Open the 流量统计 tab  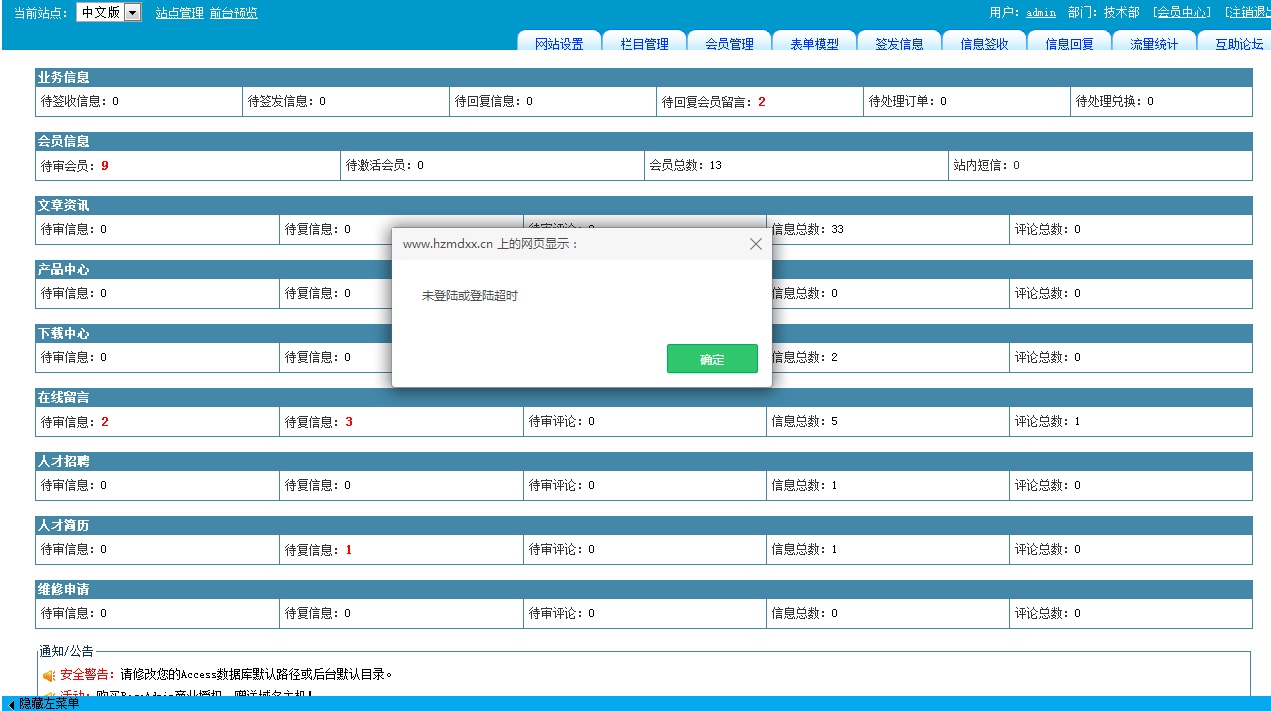(x=1154, y=44)
